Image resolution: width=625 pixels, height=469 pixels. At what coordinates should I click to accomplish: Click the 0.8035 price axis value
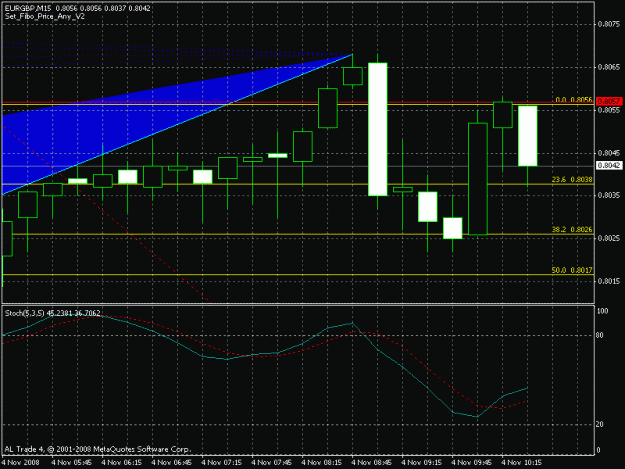[x=609, y=195]
